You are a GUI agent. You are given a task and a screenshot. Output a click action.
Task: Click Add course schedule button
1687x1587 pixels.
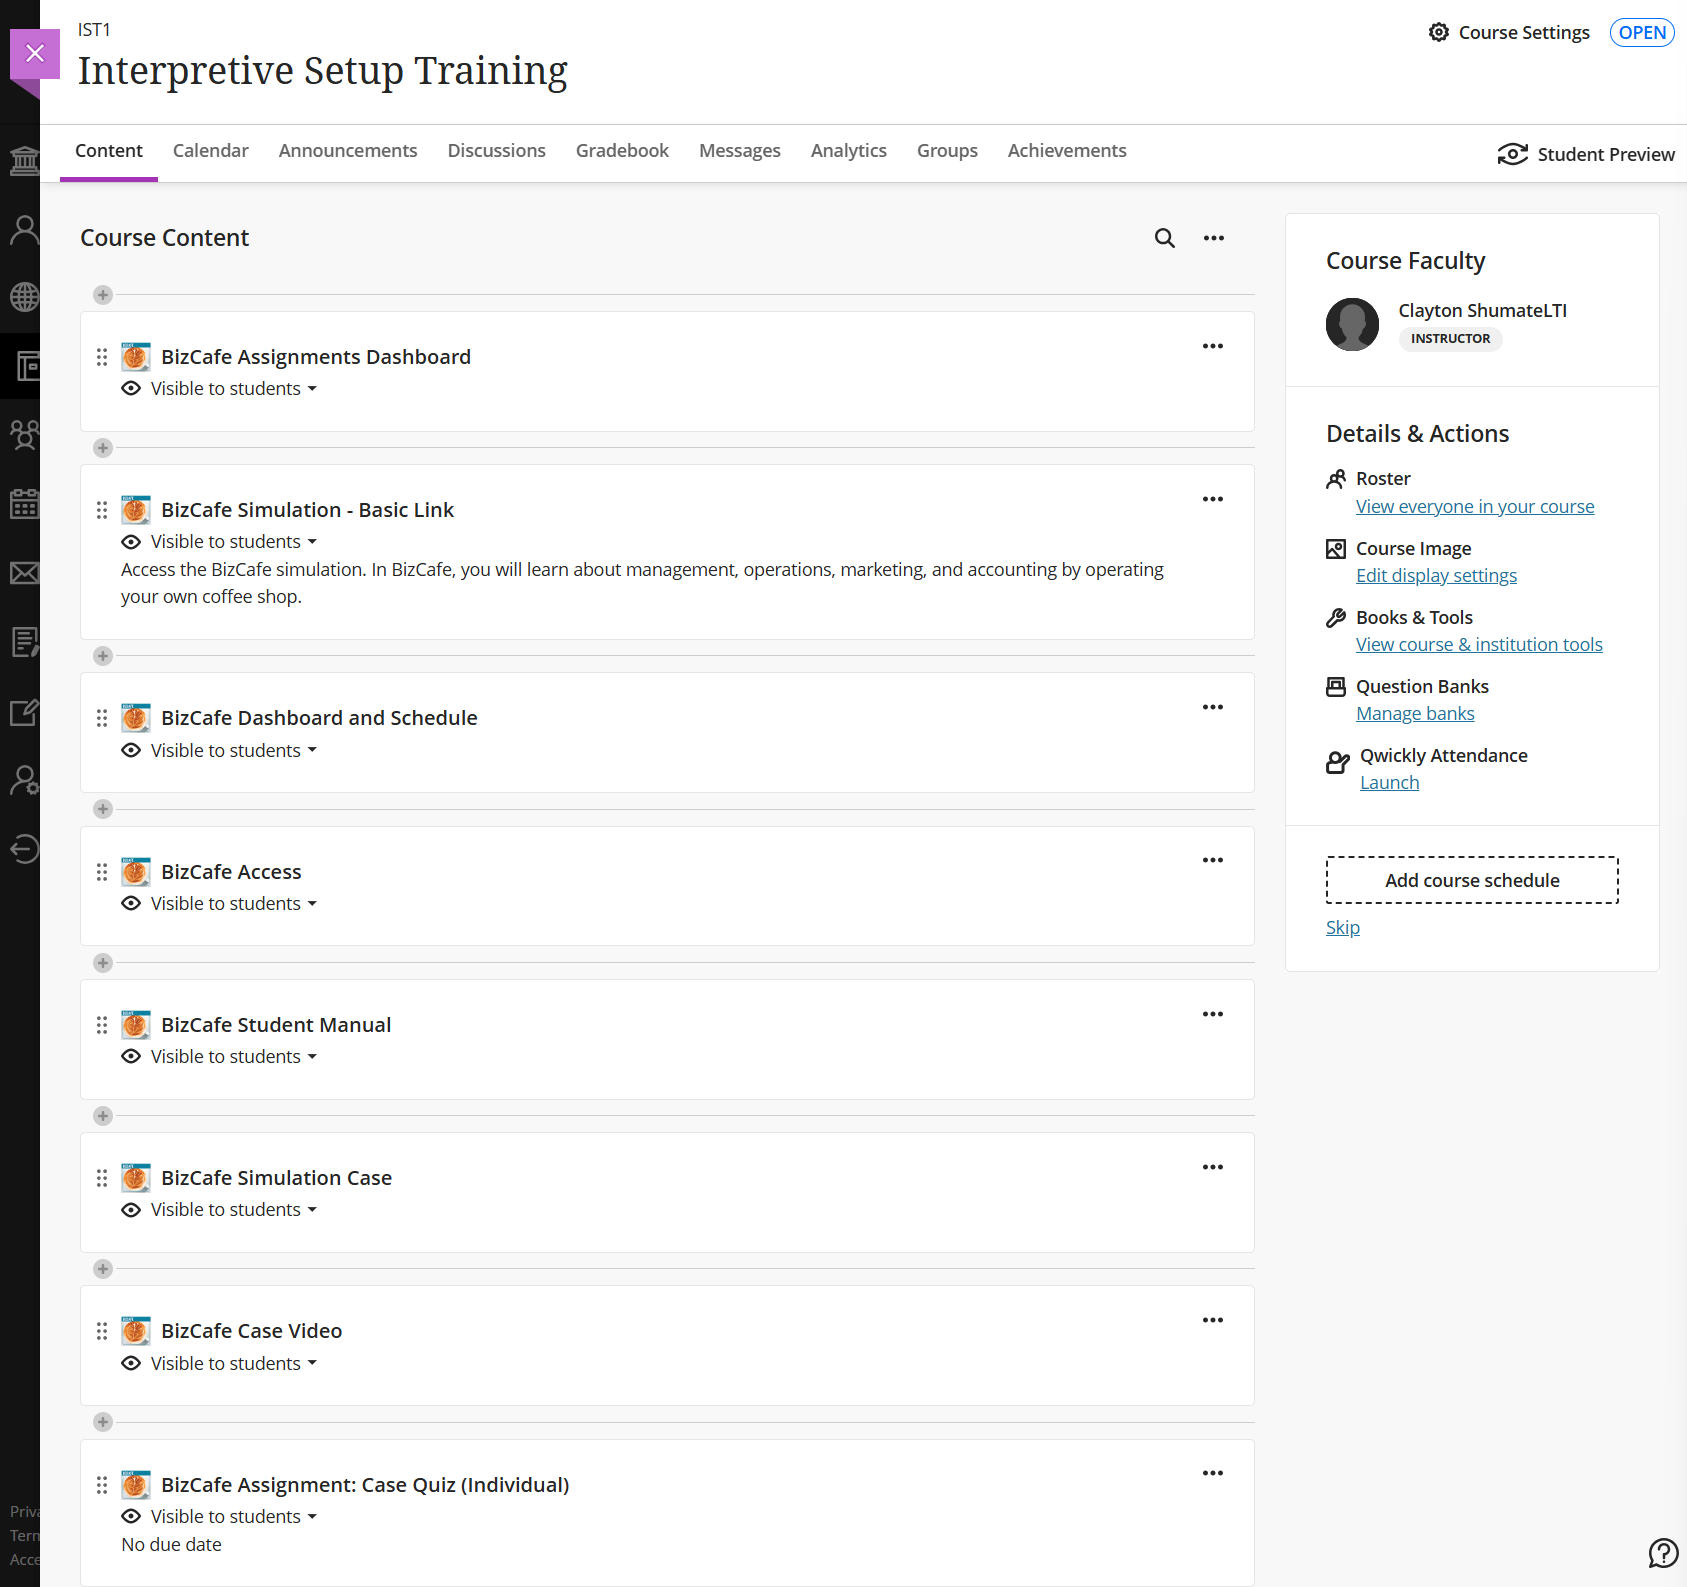point(1471,880)
